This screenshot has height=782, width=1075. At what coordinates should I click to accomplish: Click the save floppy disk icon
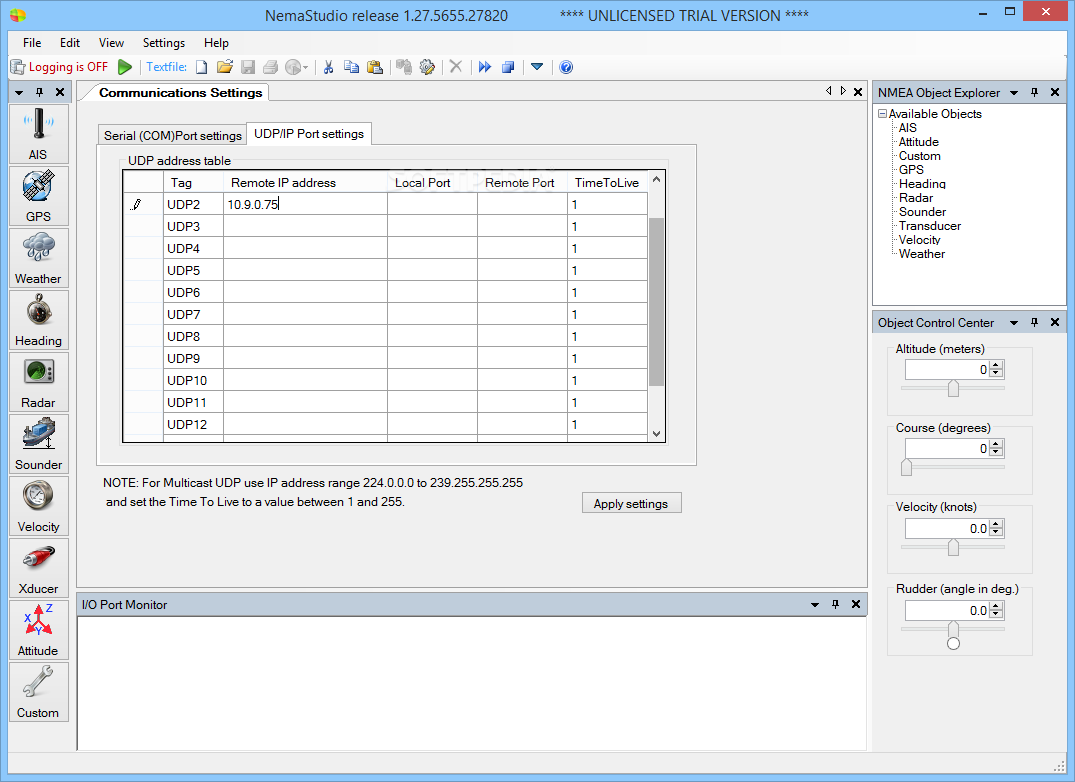[248, 67]
